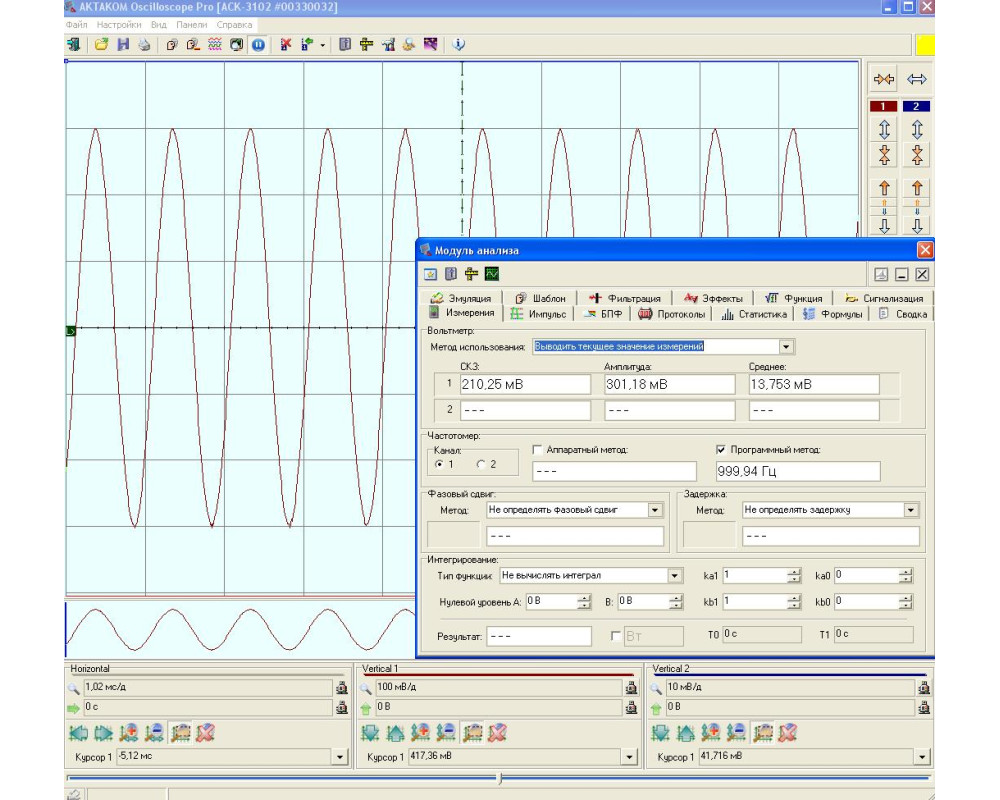
Task: Click the green oscilloscope icon in analysis module
Action: [x=492, y=274]
